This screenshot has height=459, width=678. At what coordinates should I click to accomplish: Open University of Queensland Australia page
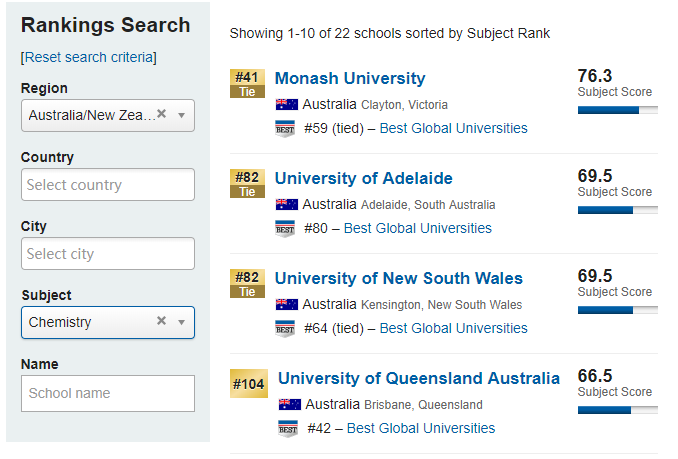click(x=419, y=378)
